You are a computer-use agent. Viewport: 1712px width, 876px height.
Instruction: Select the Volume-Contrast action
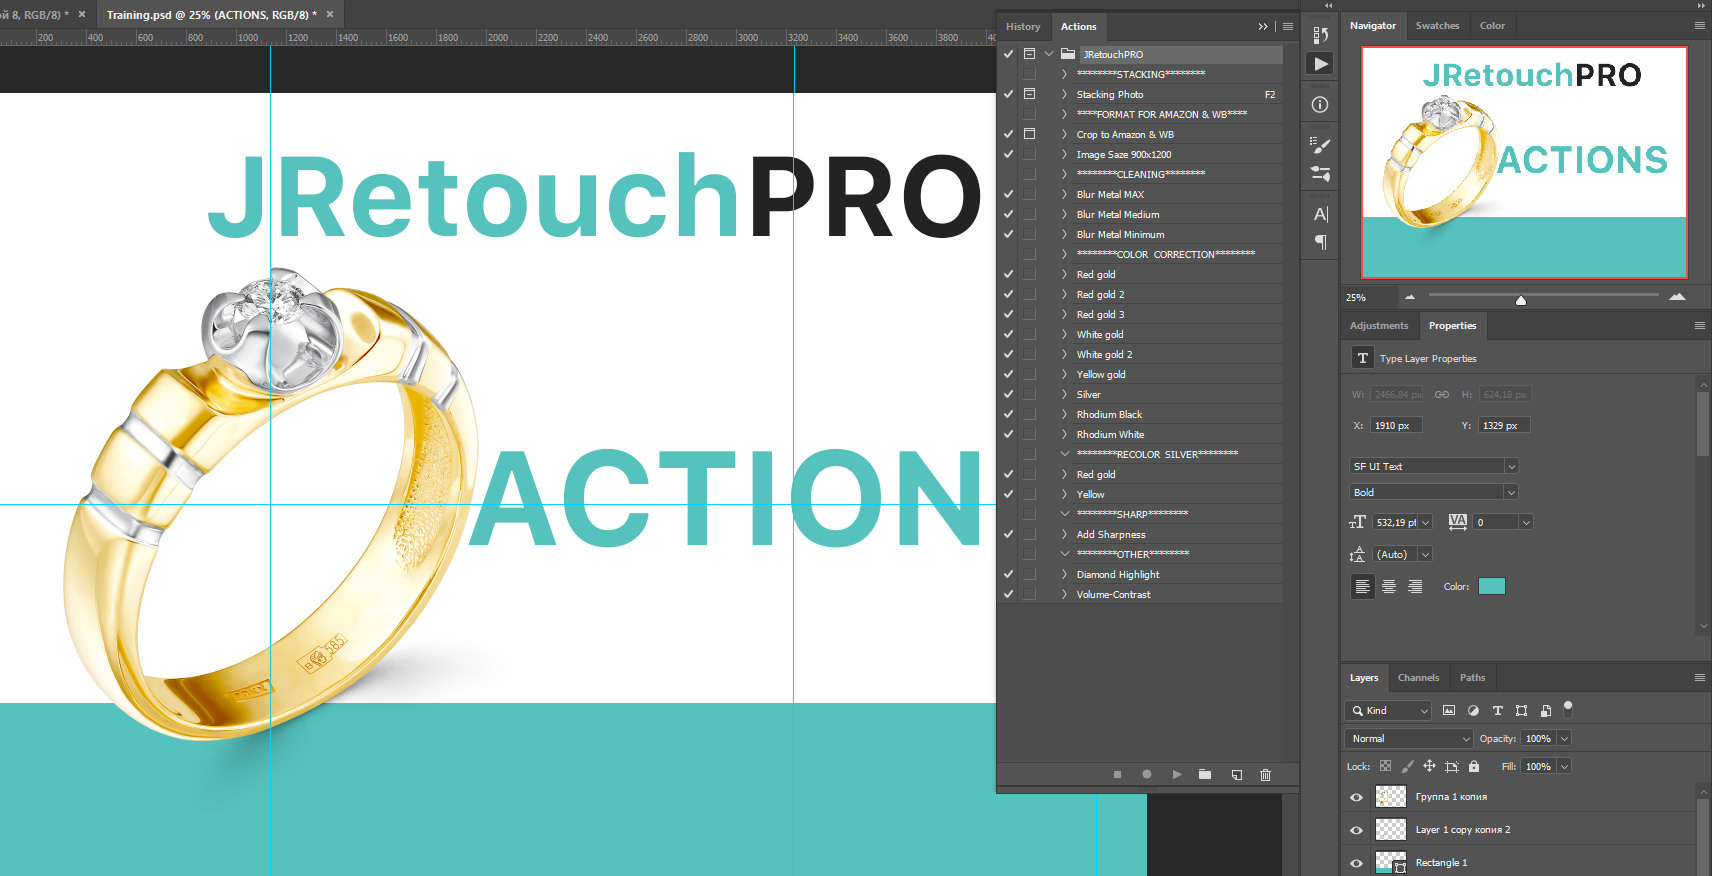click(x=1113, y=595)
